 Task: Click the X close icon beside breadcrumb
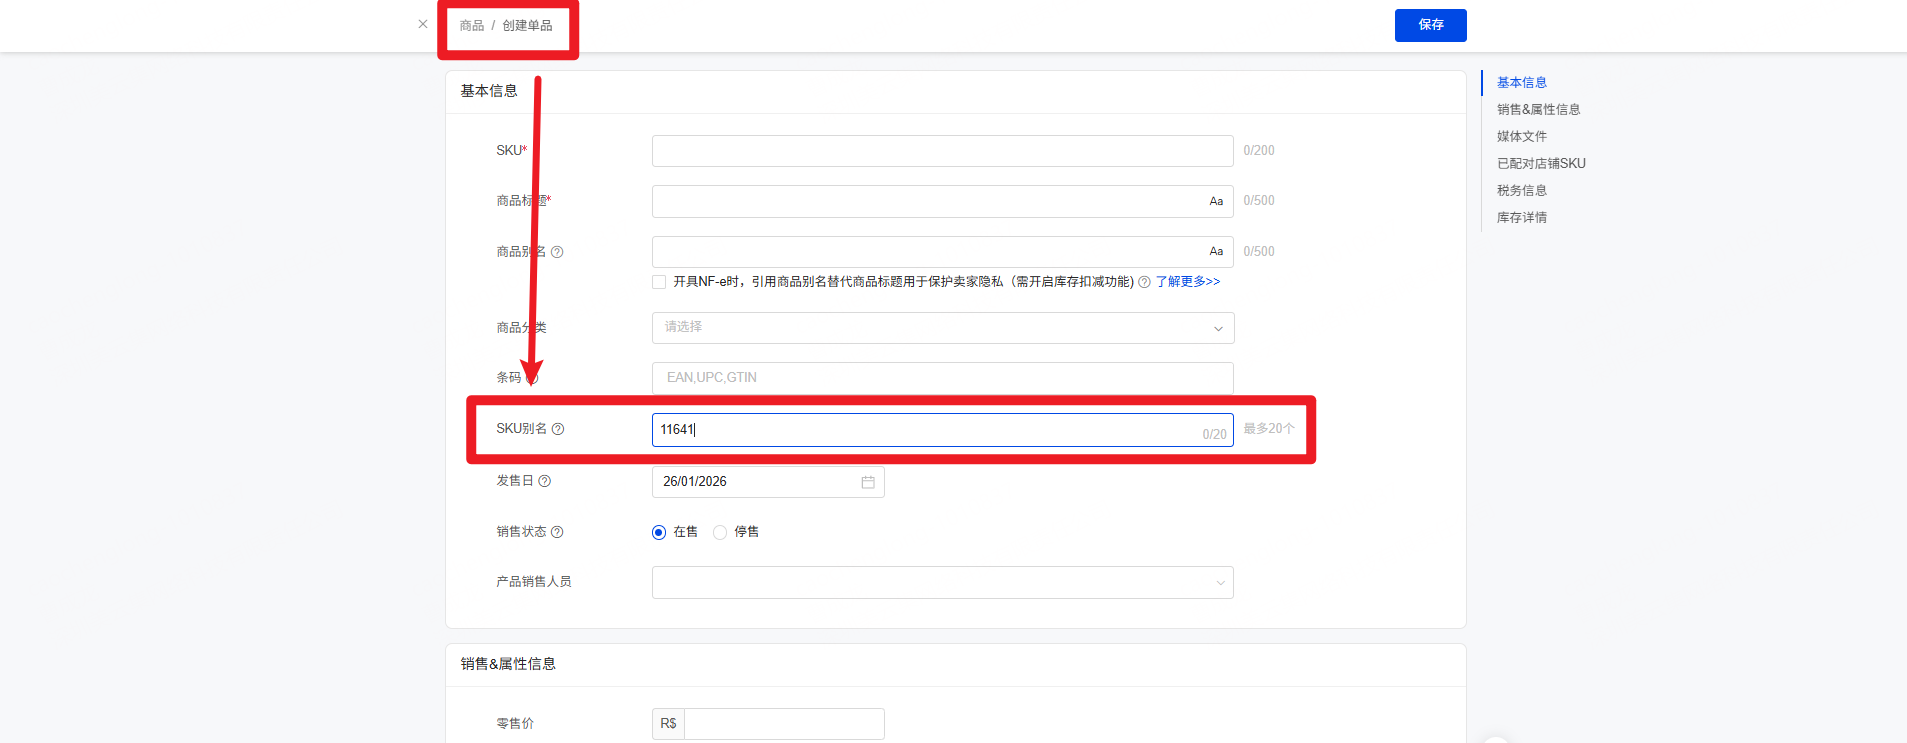423,24
